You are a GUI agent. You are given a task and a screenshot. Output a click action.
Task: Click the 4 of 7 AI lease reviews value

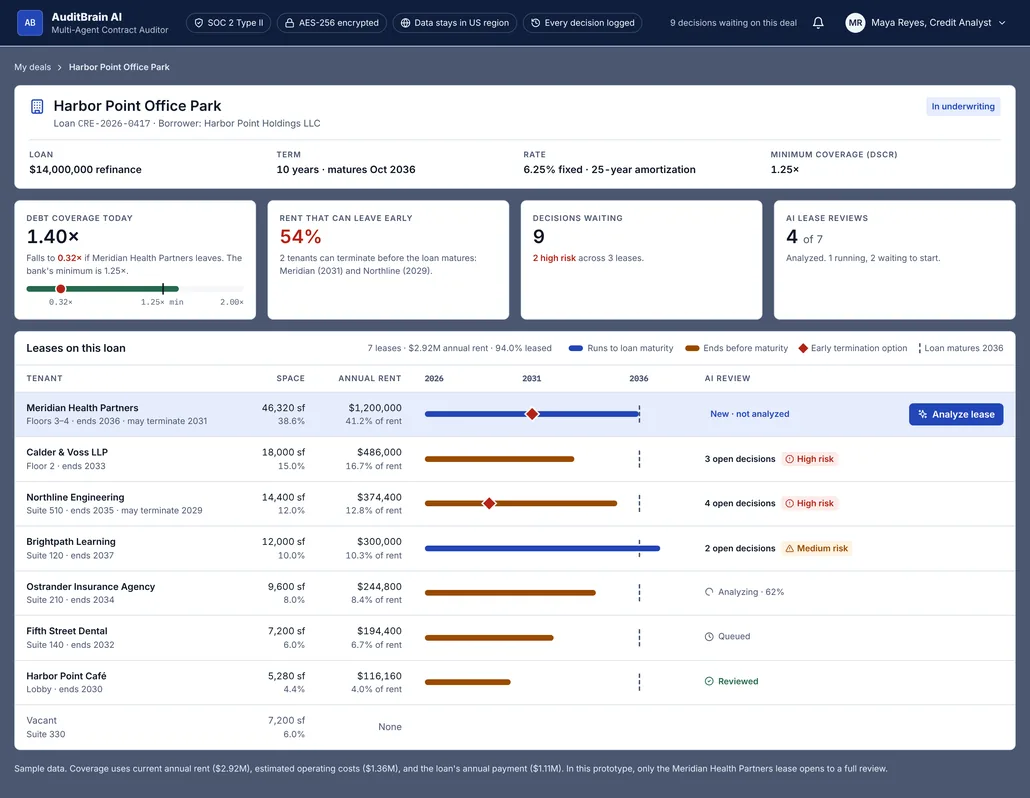[804, 237]
